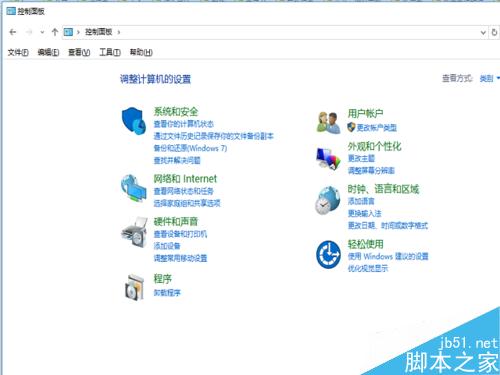The height and width of the screenshot is (375, 500).
Task: Click 更改主题 link
Action: coord(361,158)
